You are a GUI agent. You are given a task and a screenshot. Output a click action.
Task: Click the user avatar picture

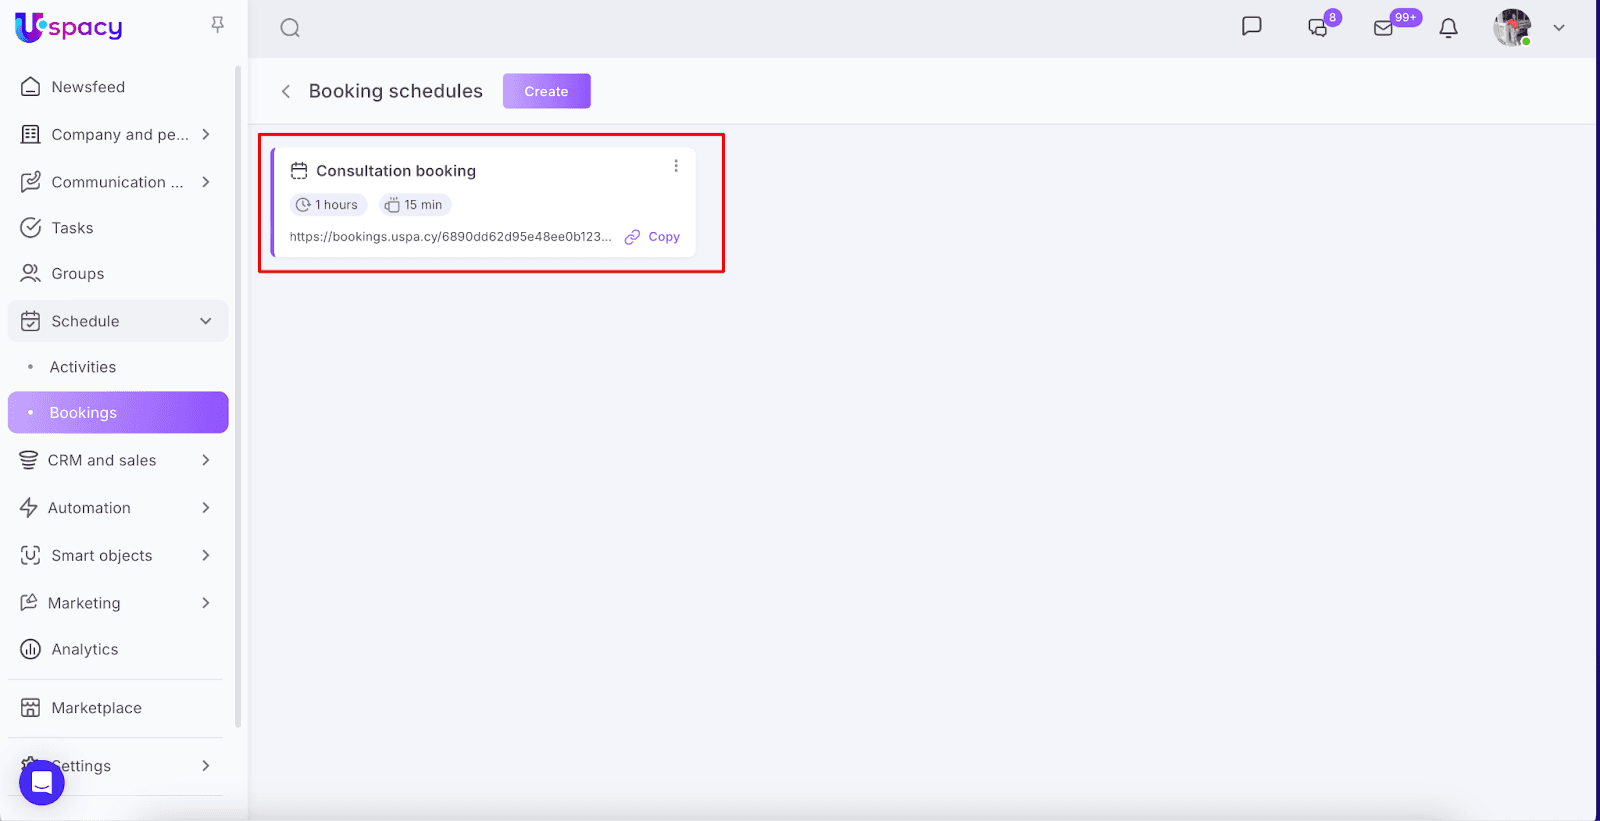1512,28
